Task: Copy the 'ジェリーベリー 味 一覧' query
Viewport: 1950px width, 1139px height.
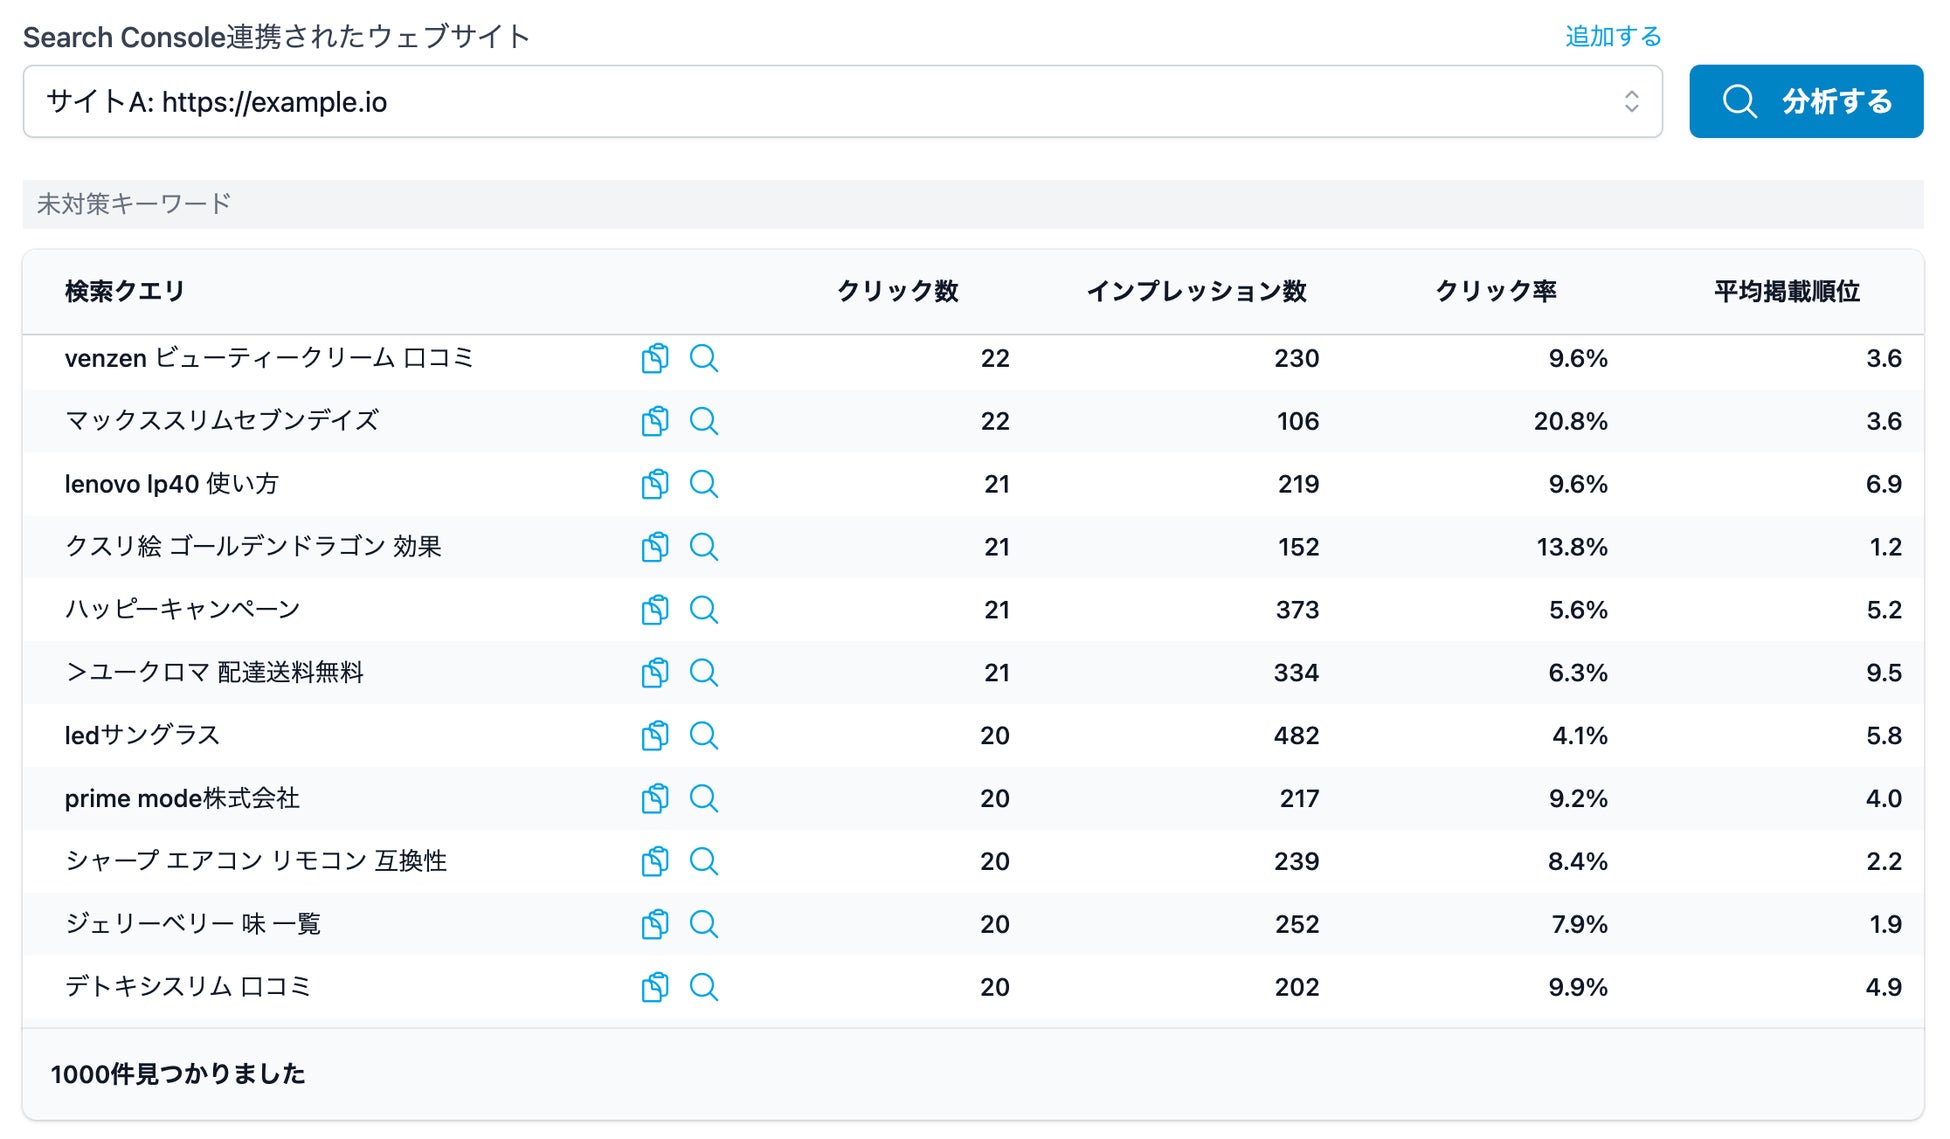Action: (655, 924)
